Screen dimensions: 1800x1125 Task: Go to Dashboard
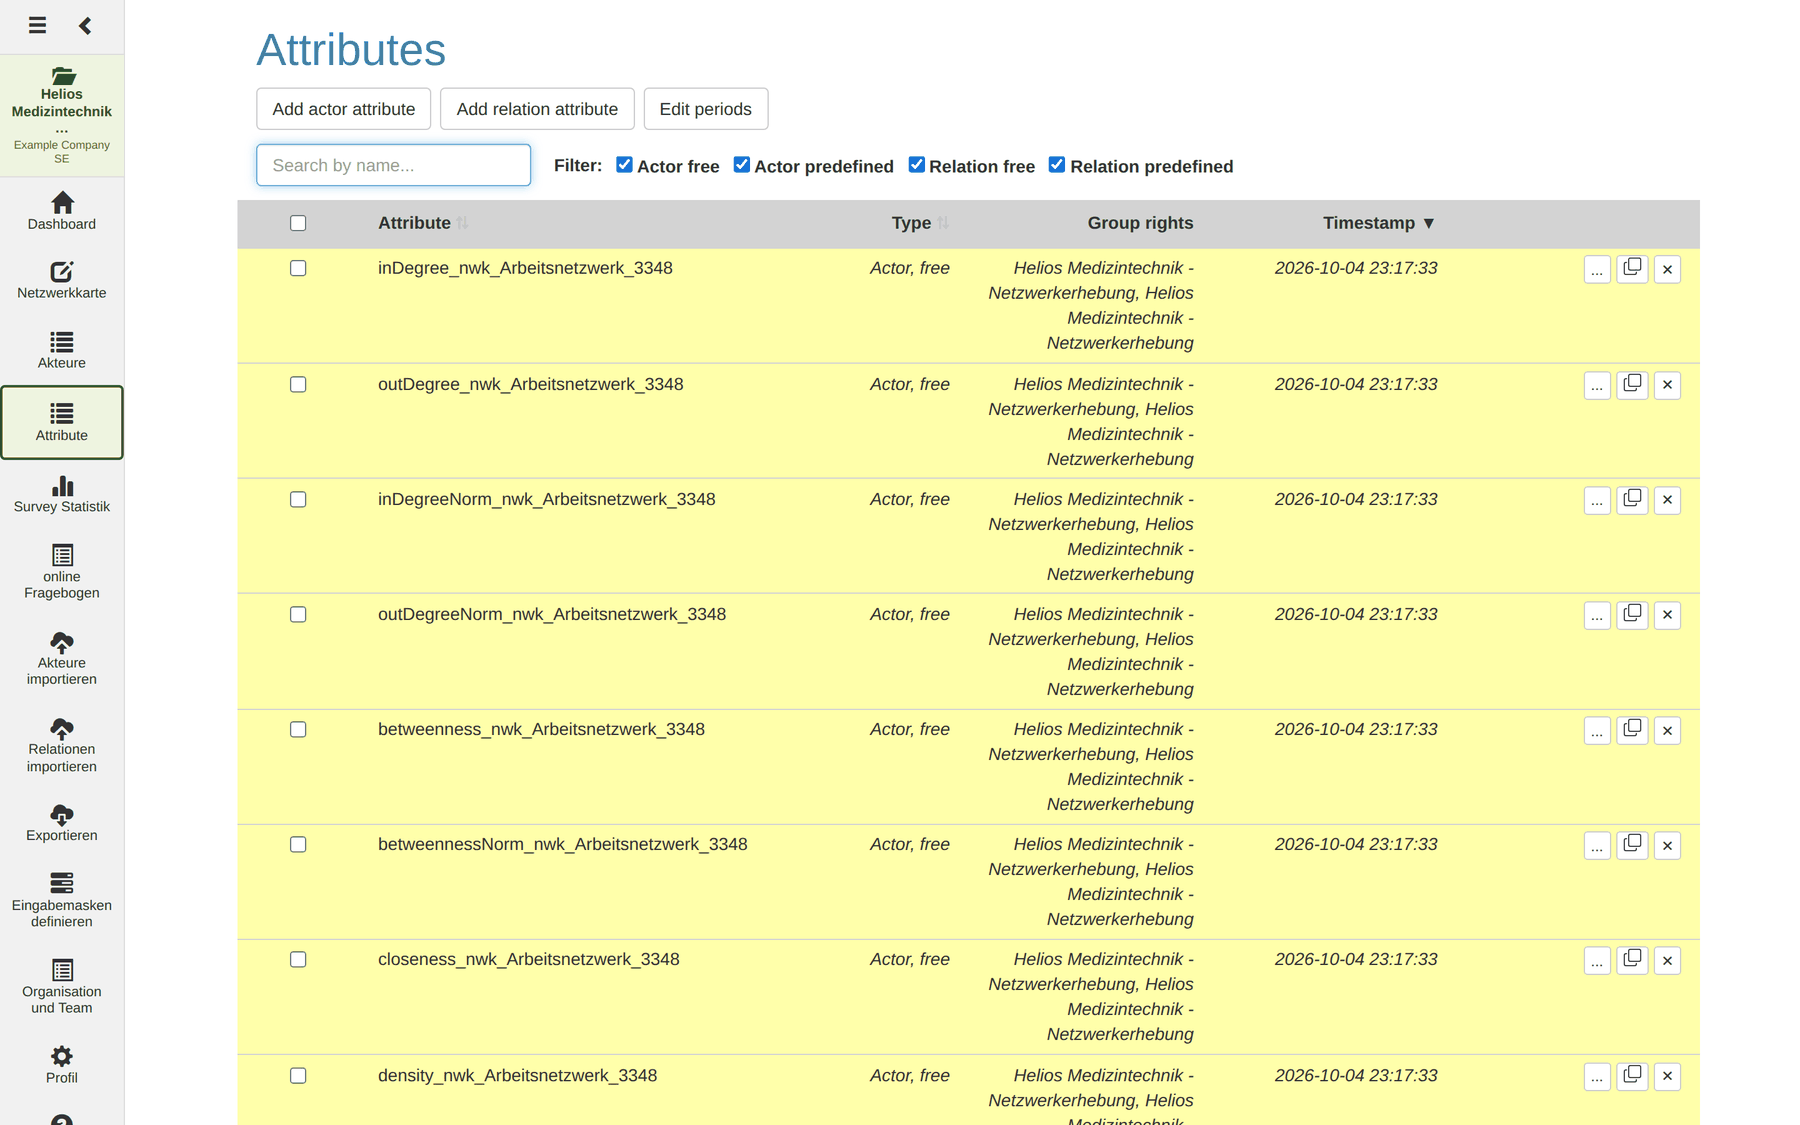coord(62,211)
